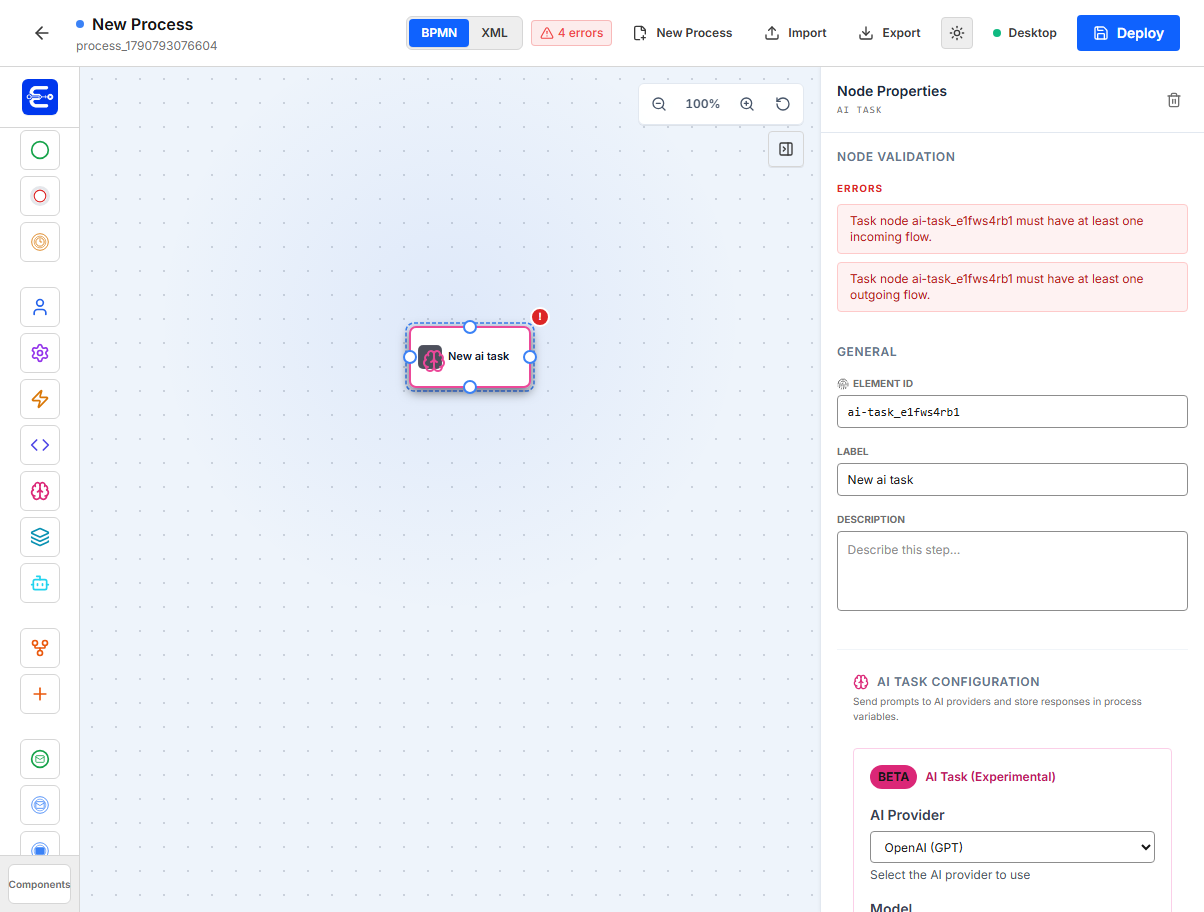Click process_1790793076604 ID text
The image size is (1204, 912).
pos(146,46)
